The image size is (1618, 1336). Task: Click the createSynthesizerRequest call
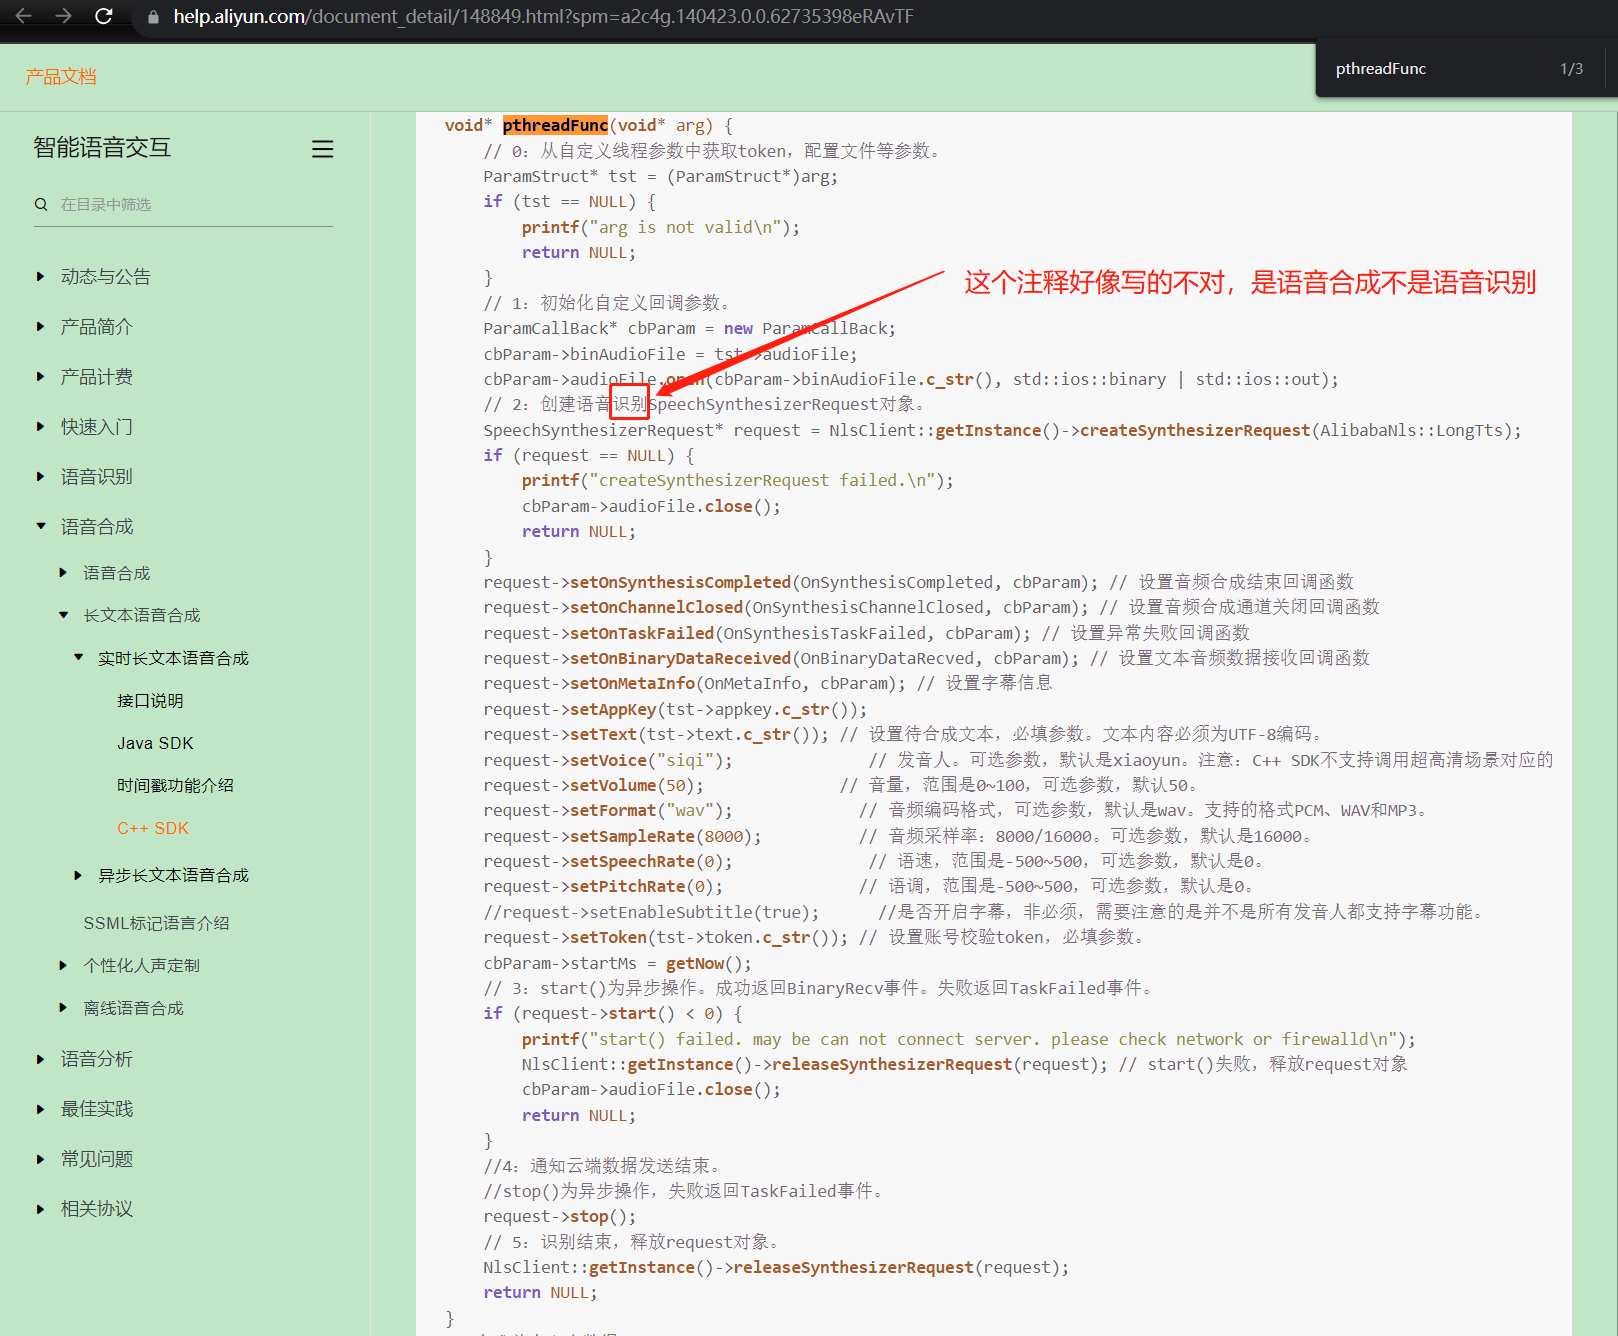click(1195, 430)
